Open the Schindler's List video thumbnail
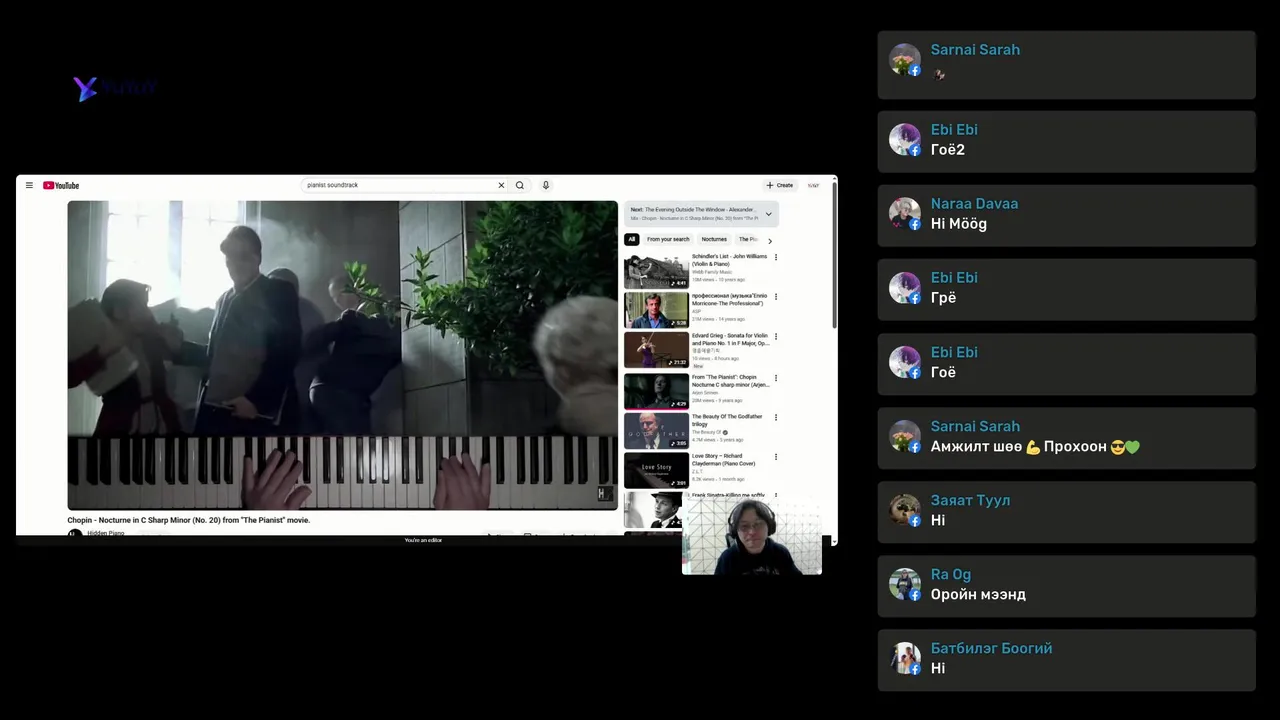Viewport: 1280px width, 720px height. click(656, 270)
